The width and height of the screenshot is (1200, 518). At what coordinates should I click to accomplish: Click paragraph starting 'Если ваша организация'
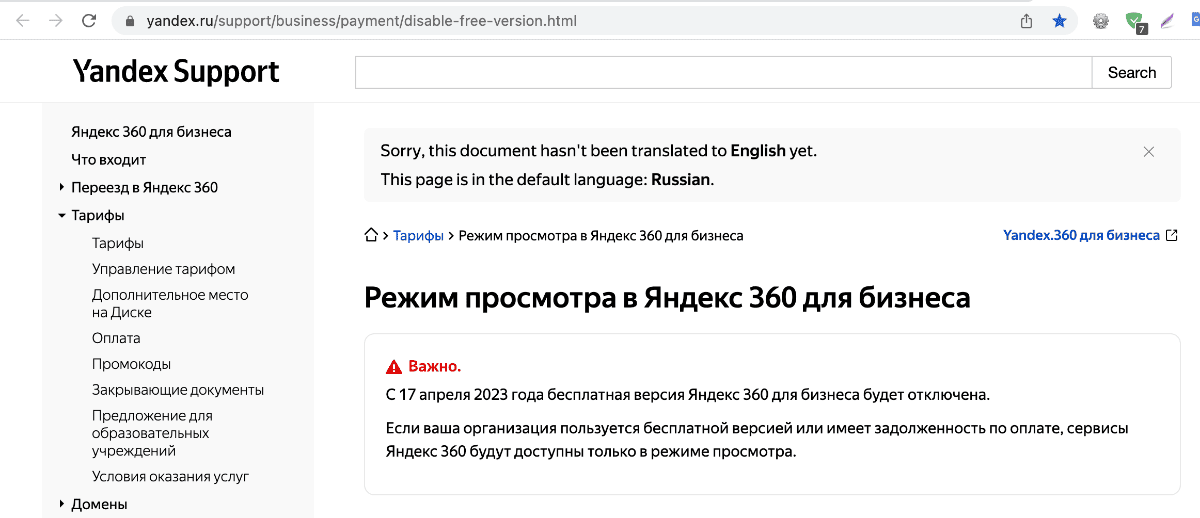757,440
